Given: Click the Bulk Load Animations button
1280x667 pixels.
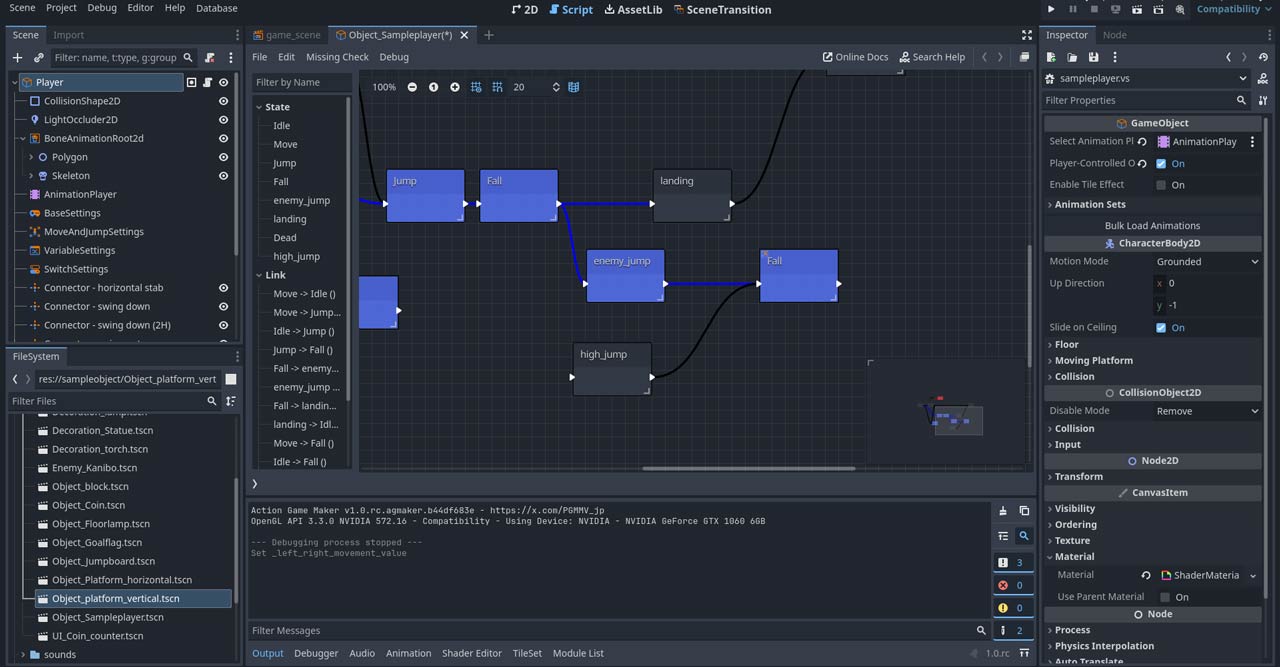Looking at the screenshot, I should [x=1152, y=226].
